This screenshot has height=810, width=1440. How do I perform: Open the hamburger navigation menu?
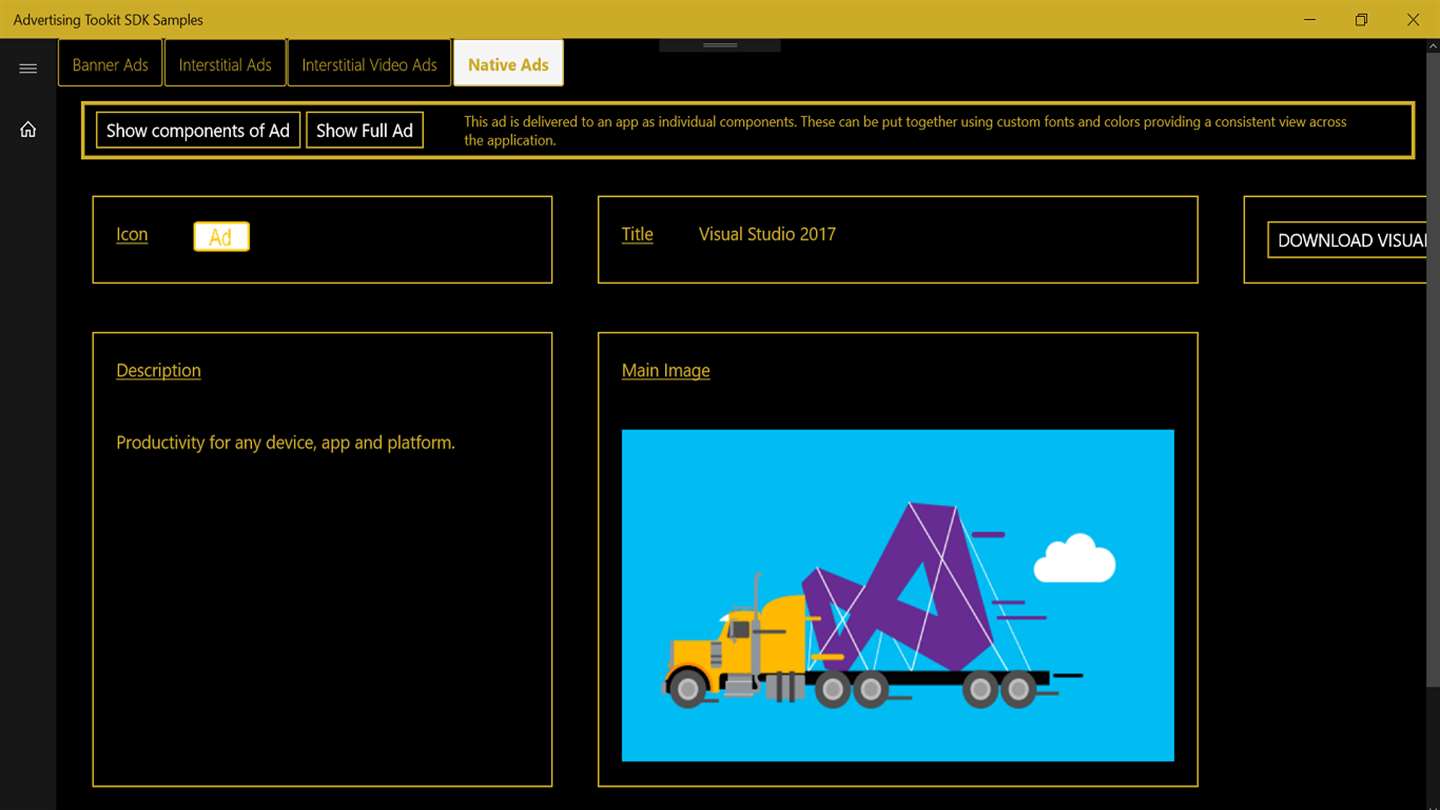(x=28, y=68)
